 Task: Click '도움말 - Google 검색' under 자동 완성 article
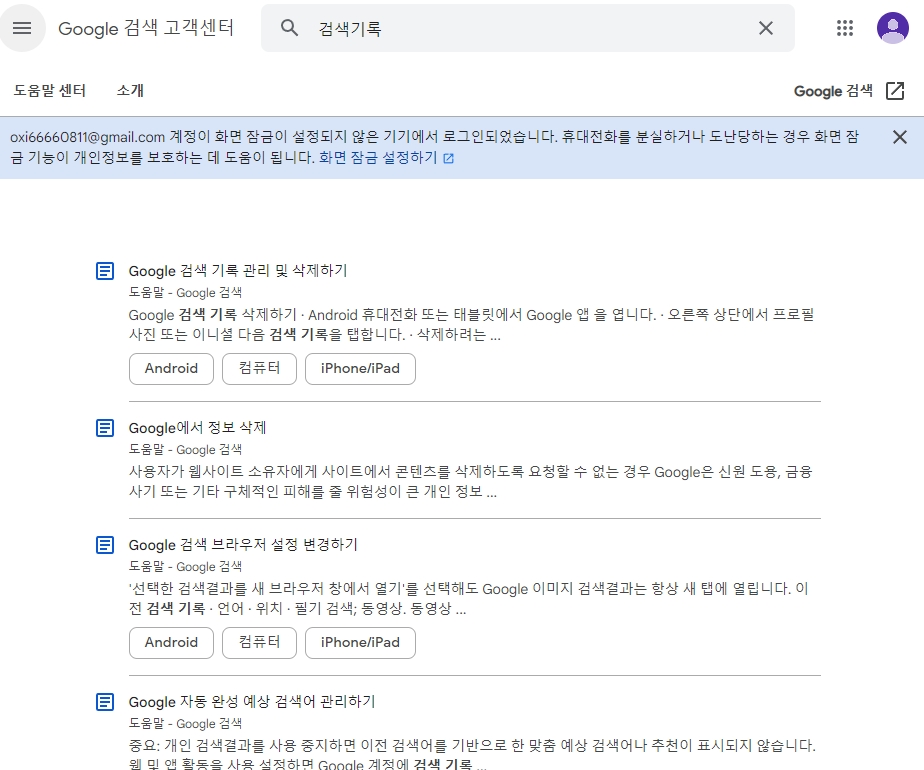pyautogui.click(x=186, y=723)
